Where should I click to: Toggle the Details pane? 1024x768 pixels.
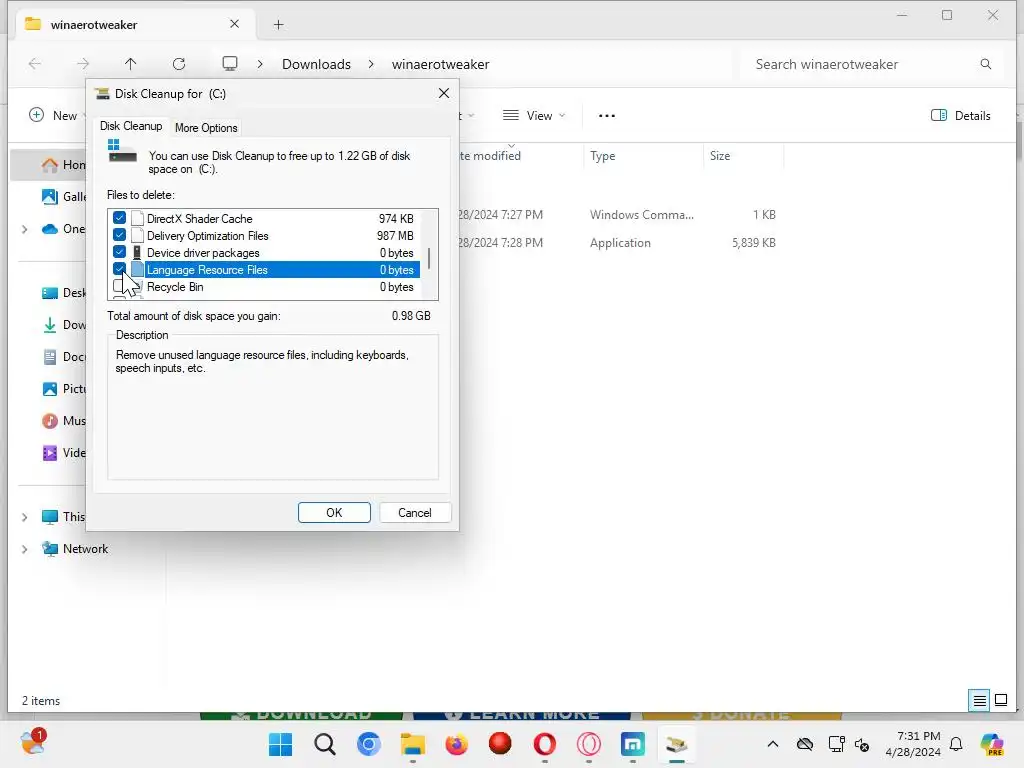pos(961,116)
